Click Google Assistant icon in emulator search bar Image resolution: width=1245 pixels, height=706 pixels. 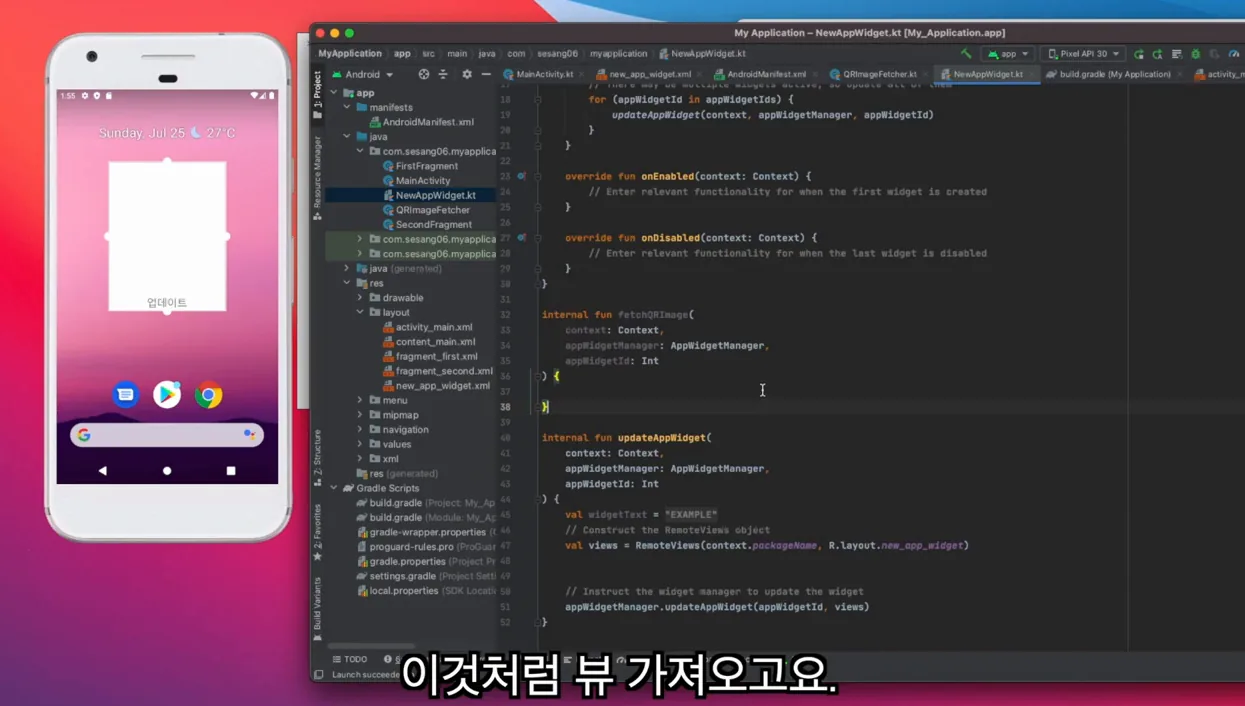[248, 435]
